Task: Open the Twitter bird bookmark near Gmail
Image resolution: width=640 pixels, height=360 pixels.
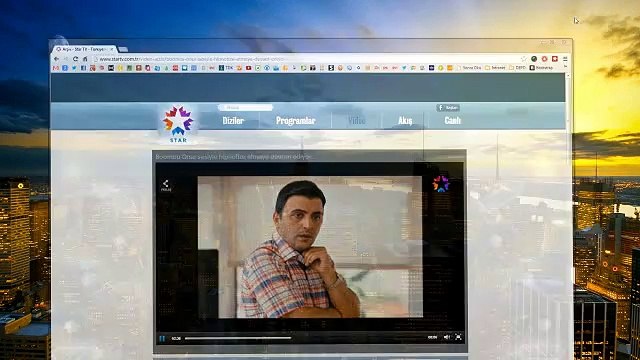Action: tap(74, 68)
